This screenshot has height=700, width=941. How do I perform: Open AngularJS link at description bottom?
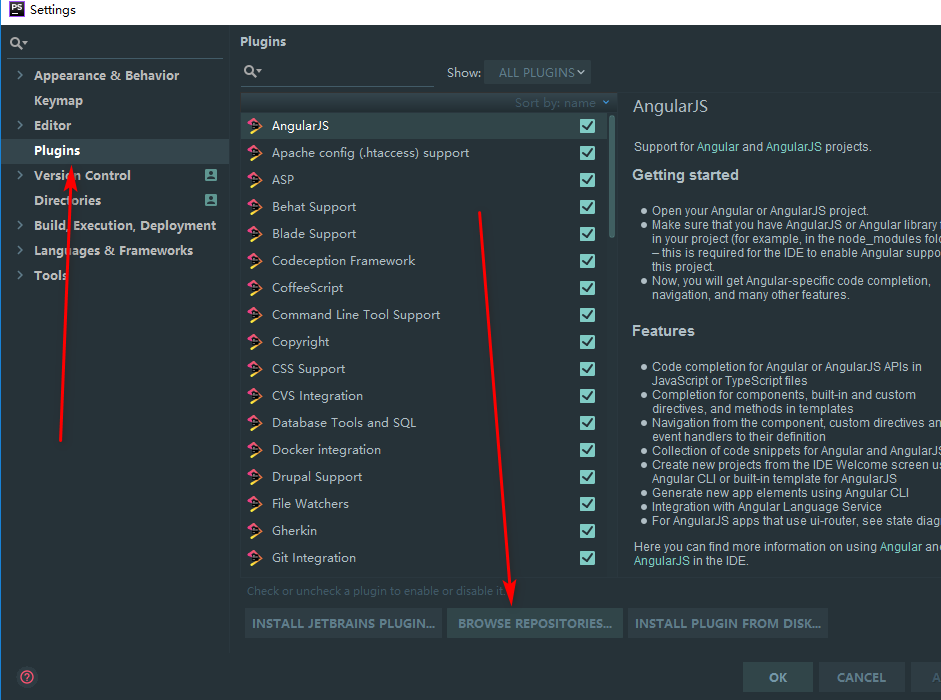pyautogui.click(x=662, y=561)
